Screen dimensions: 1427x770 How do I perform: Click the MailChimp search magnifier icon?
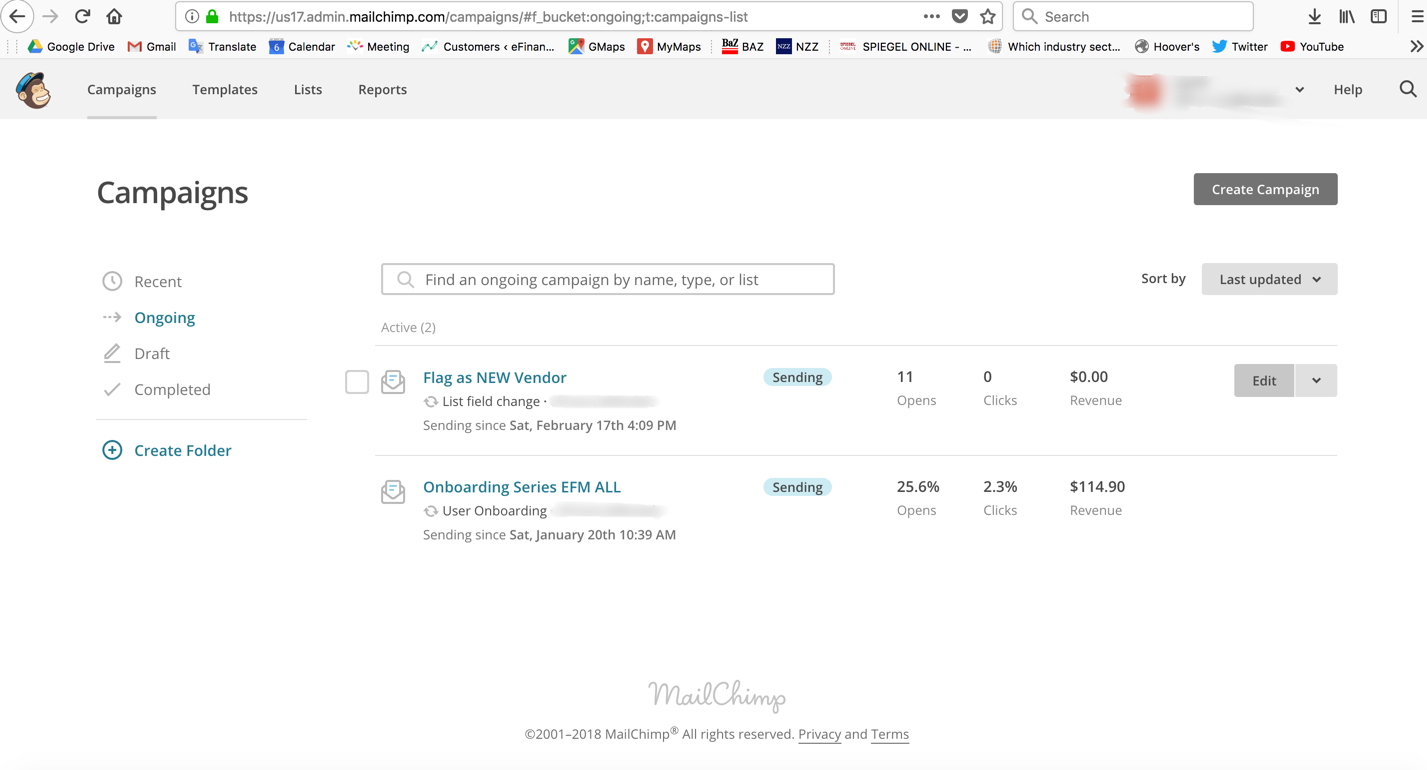coord(1408,89)
